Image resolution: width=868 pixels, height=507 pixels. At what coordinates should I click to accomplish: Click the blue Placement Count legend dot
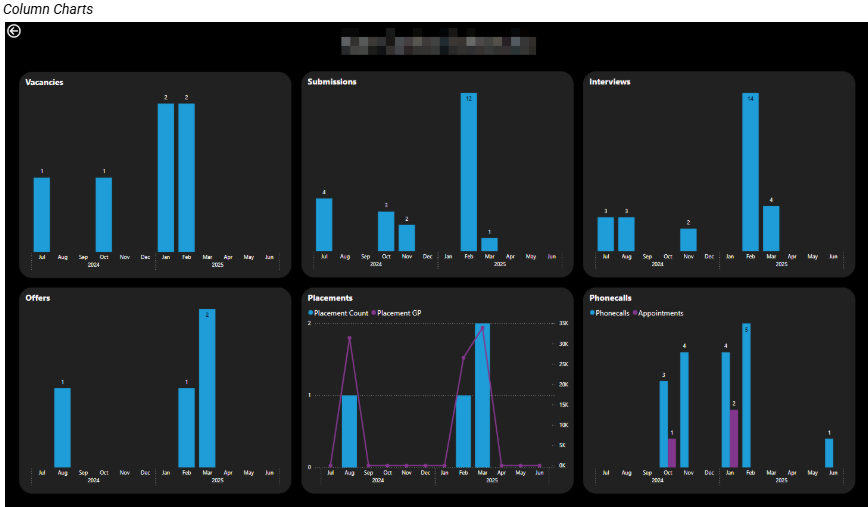tap(311, 313)
